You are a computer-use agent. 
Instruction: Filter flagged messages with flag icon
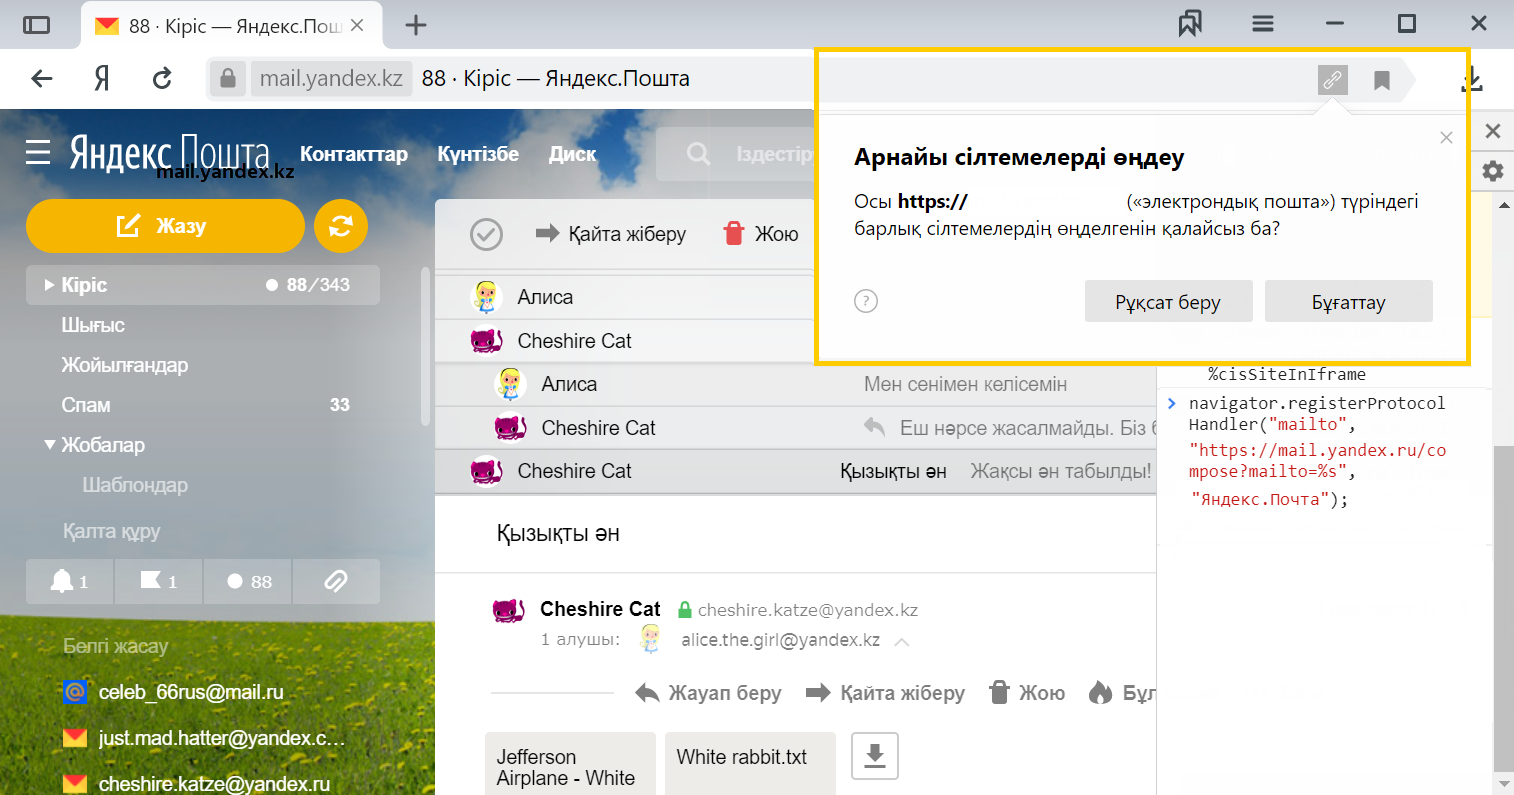tap(158, 581)
